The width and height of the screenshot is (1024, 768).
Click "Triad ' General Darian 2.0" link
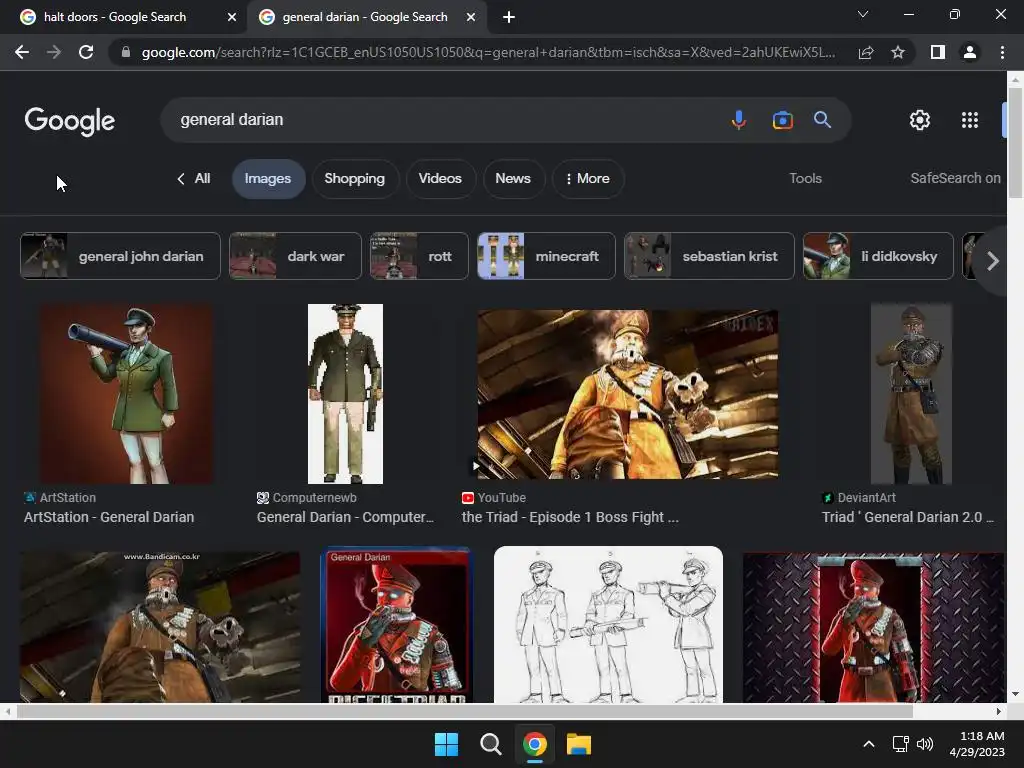tap(907, 517)
